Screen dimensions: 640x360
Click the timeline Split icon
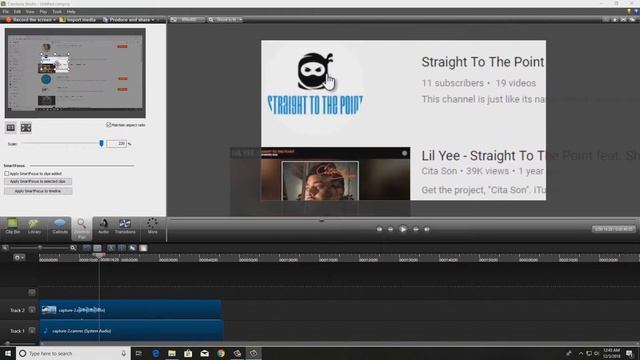coord(122,247)
